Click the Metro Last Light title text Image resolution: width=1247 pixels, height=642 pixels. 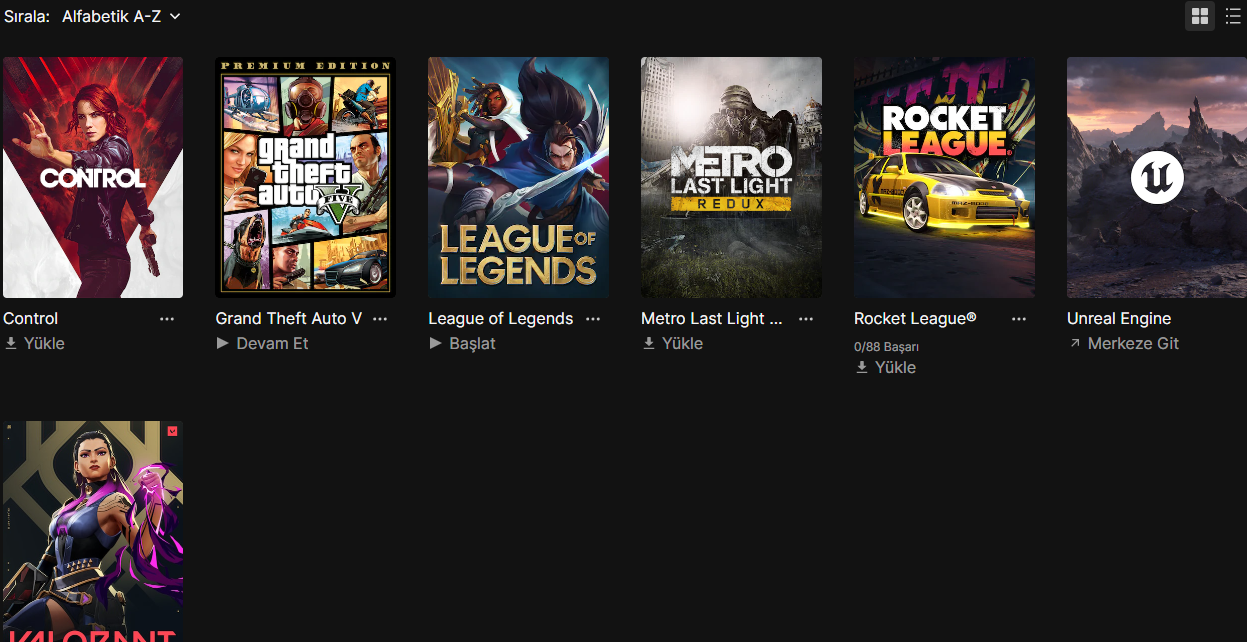[712, 319]
